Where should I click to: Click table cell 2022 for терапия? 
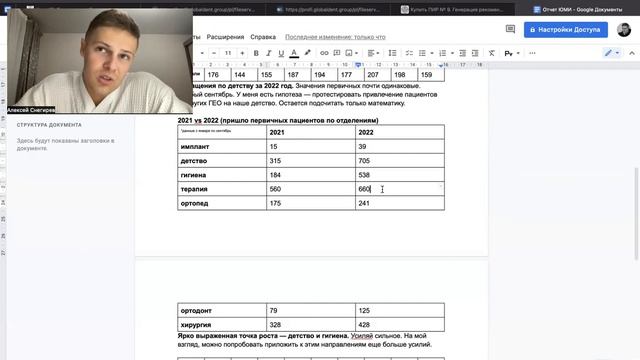point(400,189)
